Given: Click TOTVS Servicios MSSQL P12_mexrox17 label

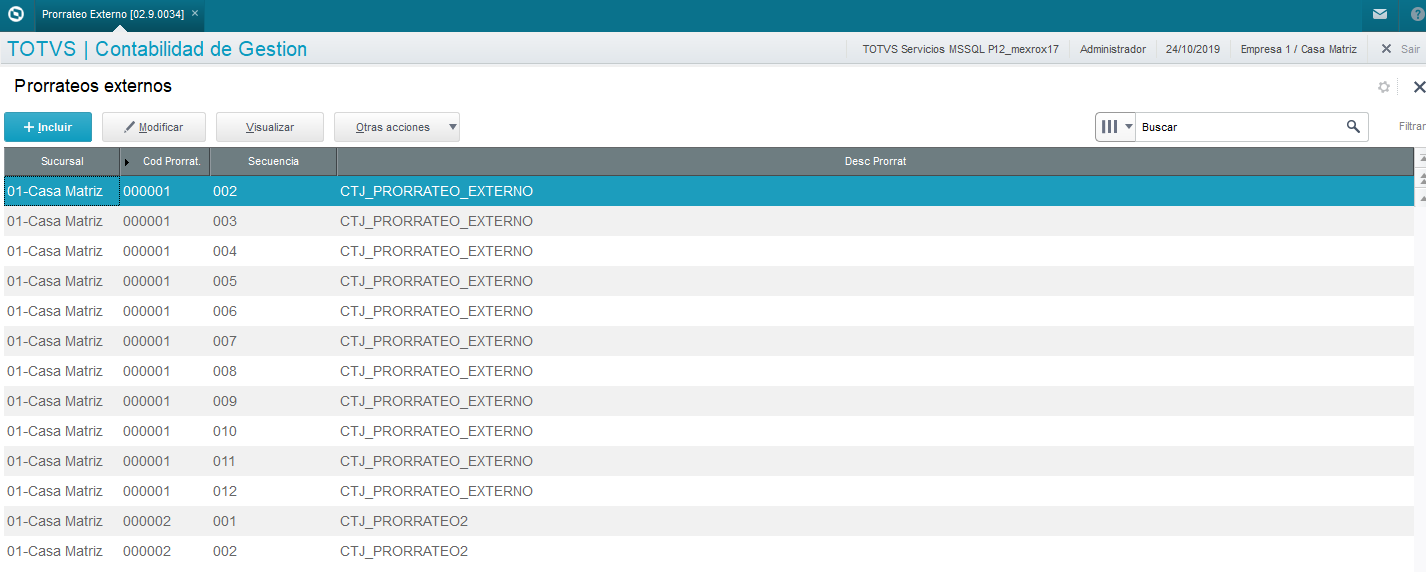Looking at the screenshot, I should [960, 49].
